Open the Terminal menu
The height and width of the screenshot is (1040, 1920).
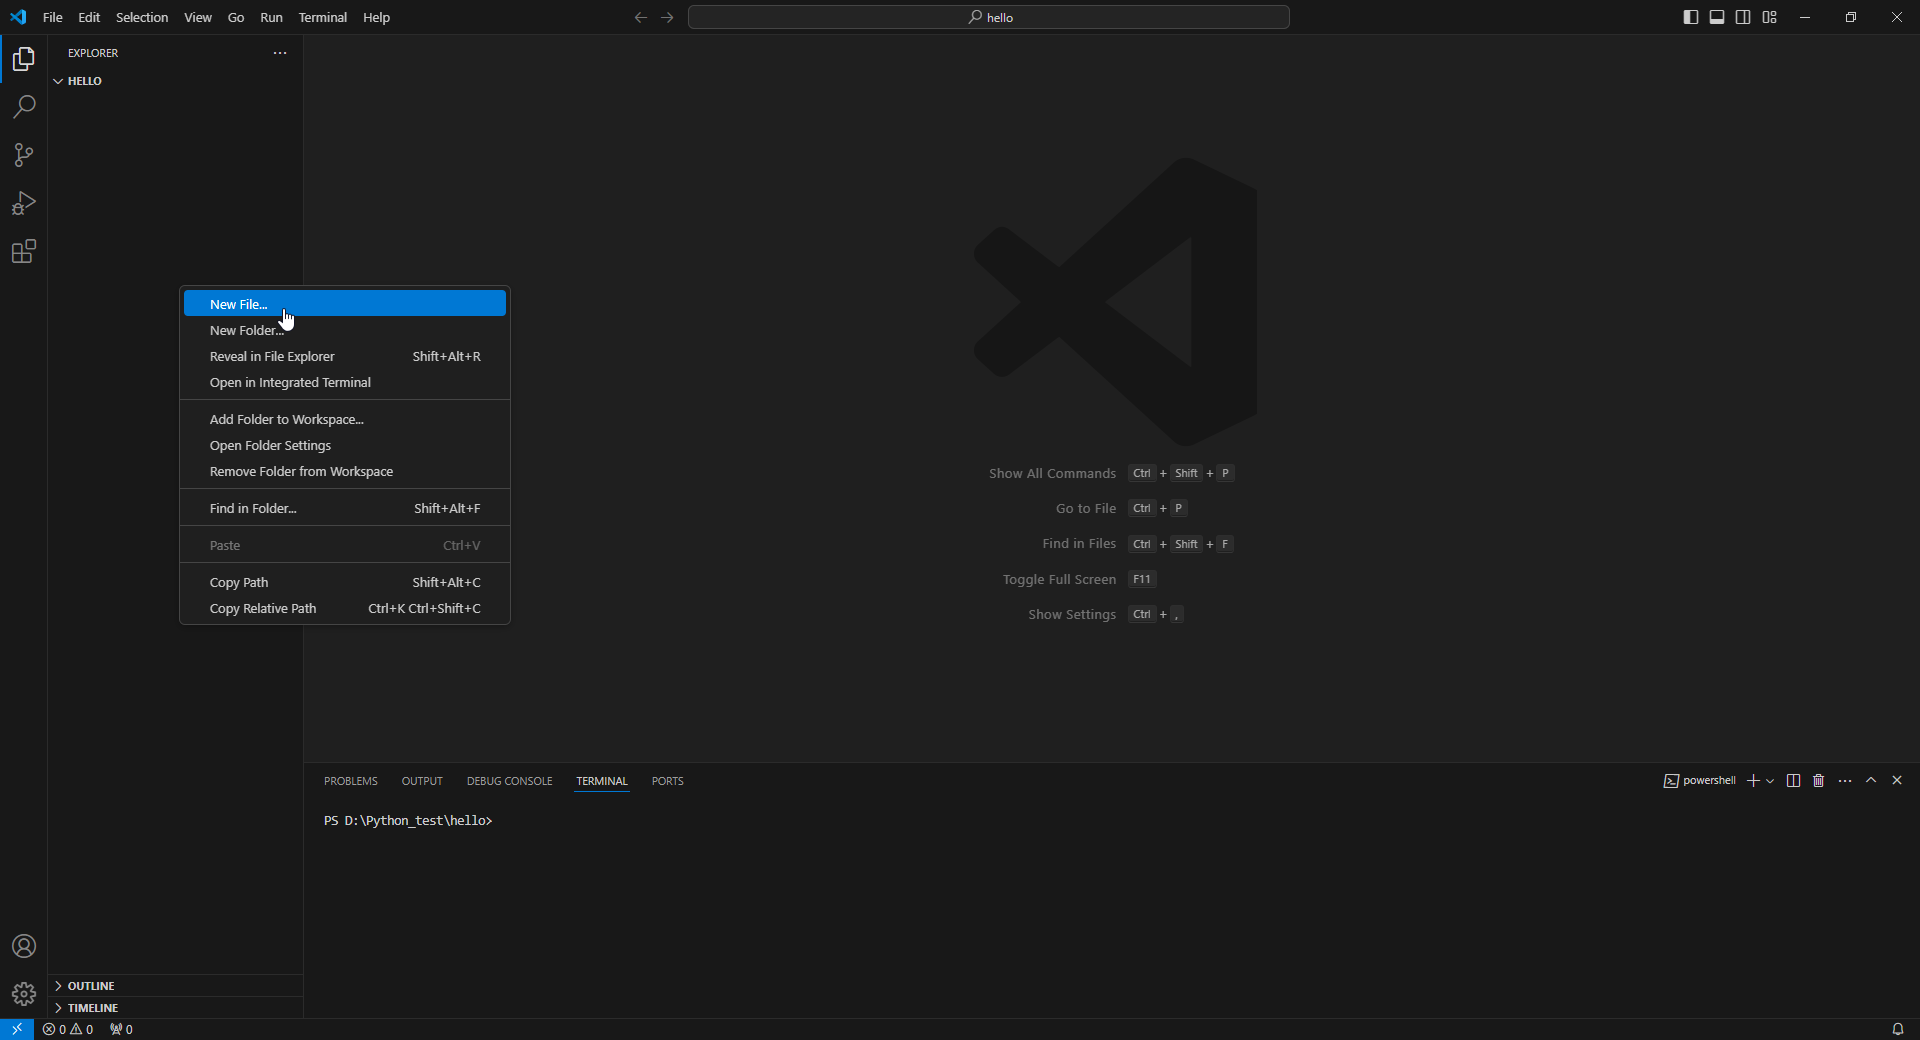(x=323, y=17)
